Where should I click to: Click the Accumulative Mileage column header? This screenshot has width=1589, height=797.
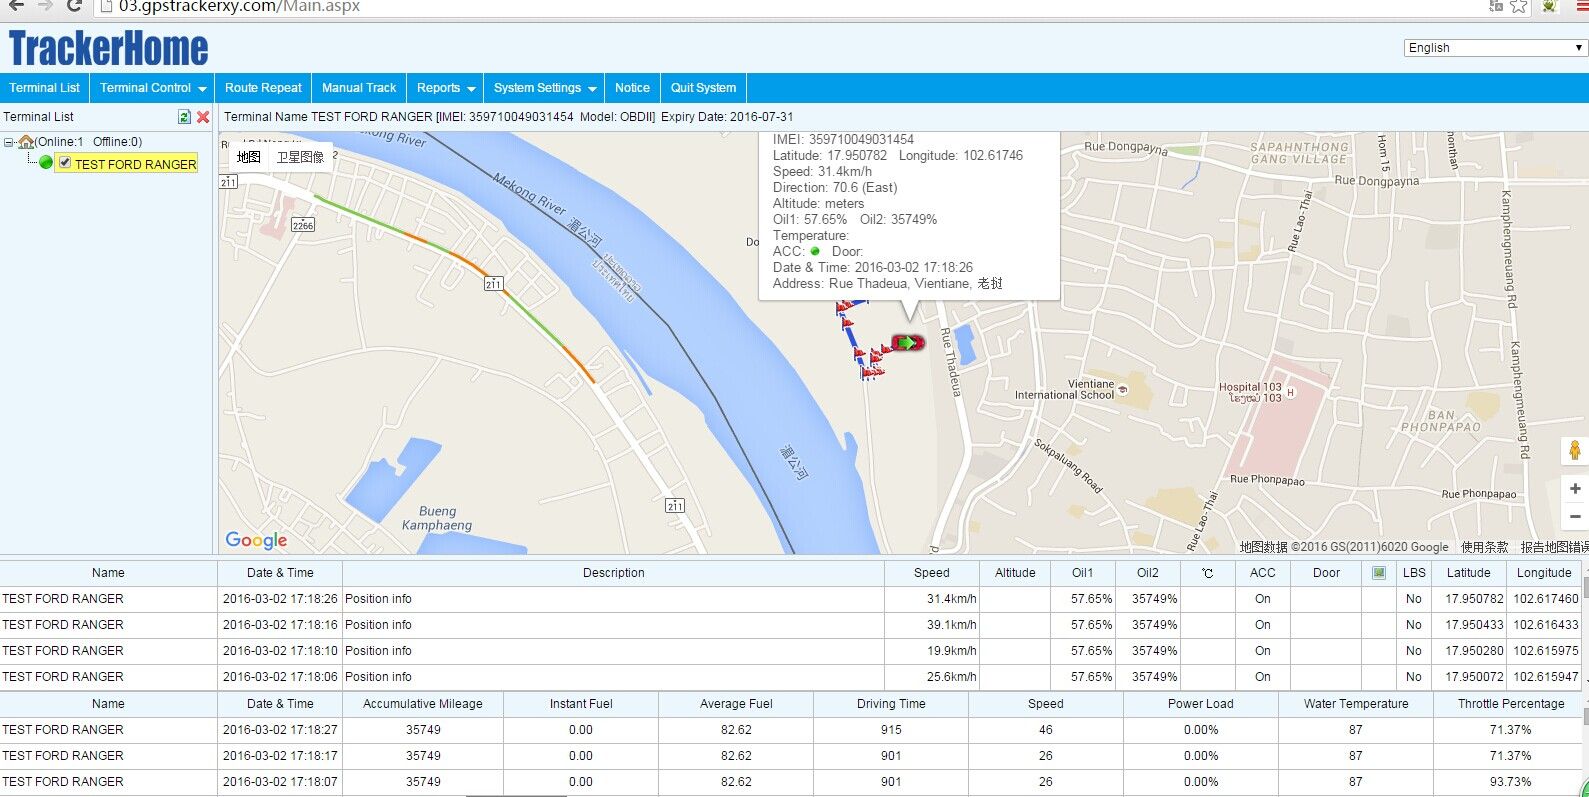423,704
